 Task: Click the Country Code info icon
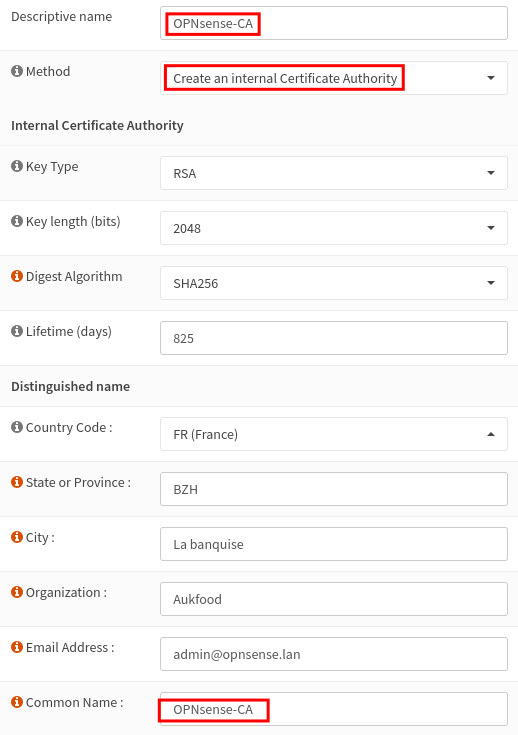17,427
